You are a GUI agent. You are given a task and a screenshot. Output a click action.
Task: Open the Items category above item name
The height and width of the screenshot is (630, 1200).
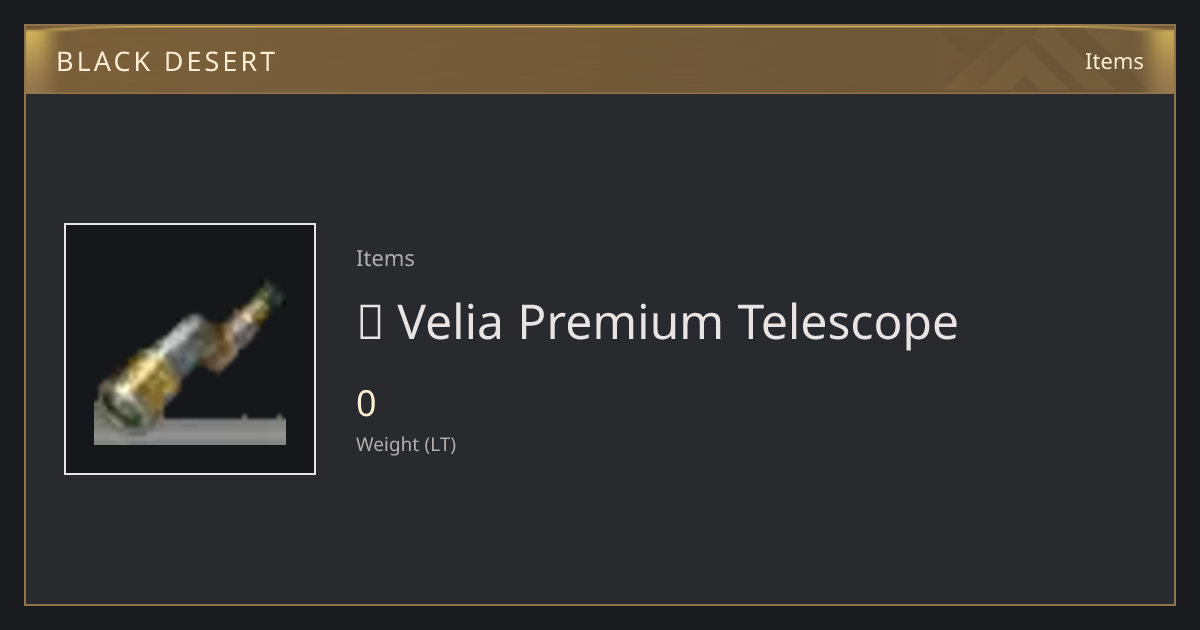(x=385, y=258)
